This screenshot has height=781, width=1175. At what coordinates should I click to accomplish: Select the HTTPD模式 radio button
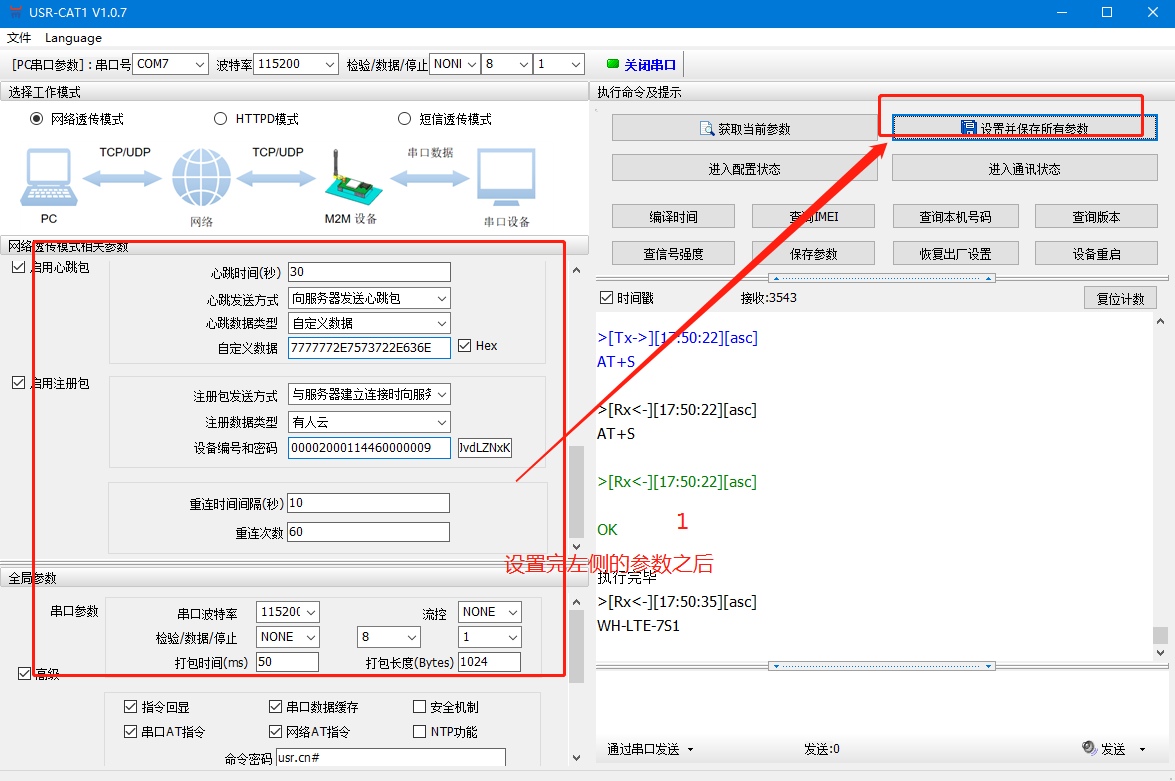click(x=221, y=119)
